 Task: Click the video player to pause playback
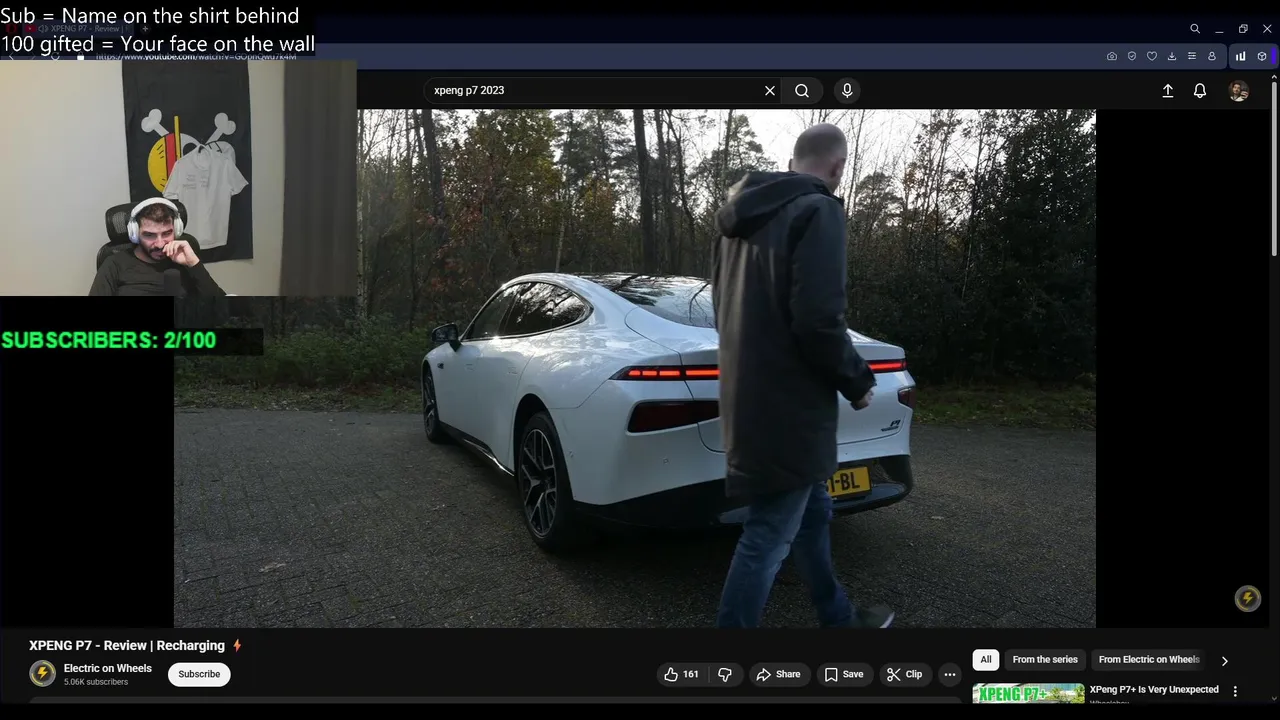pos(635,368)
